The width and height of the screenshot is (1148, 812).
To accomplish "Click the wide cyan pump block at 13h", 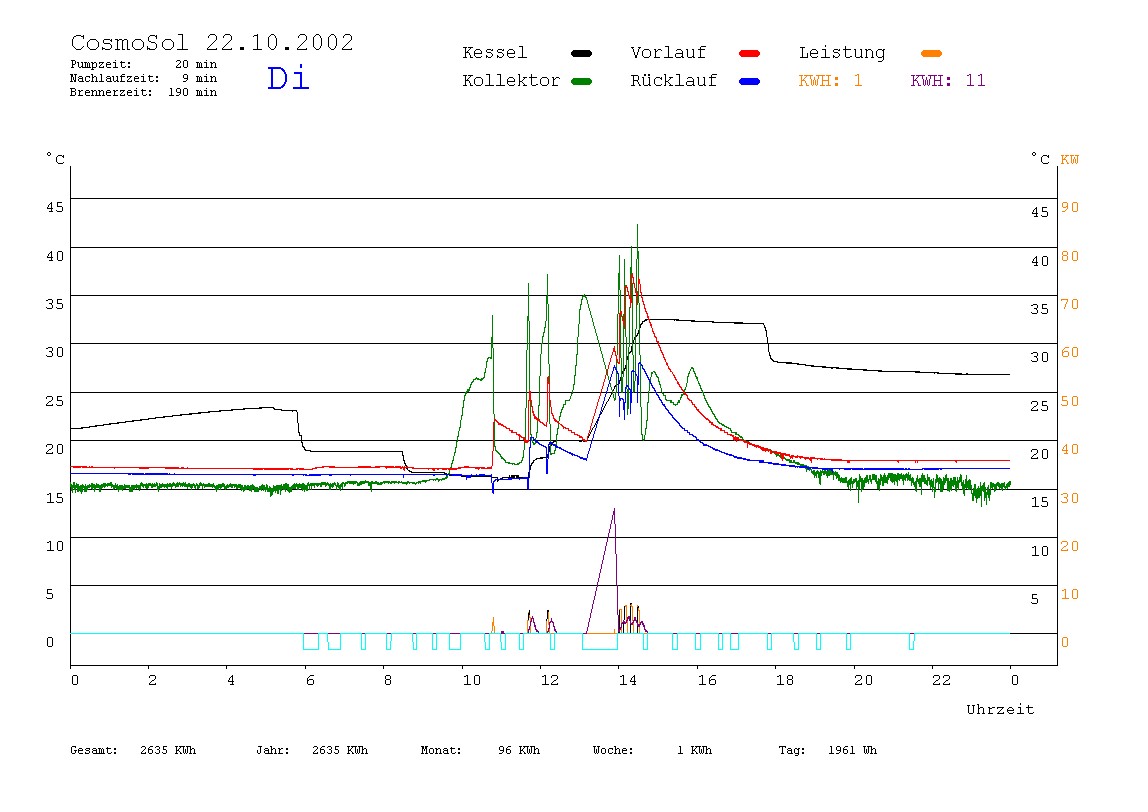I will click(600, 642).
